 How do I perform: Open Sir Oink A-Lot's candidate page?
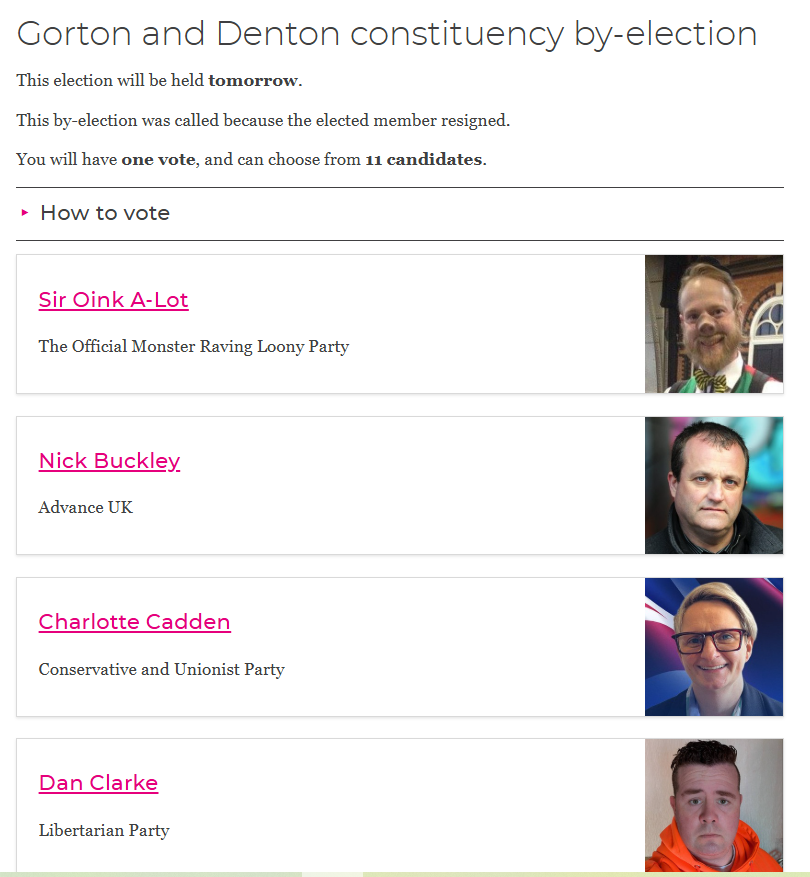(x=113, y=300)
